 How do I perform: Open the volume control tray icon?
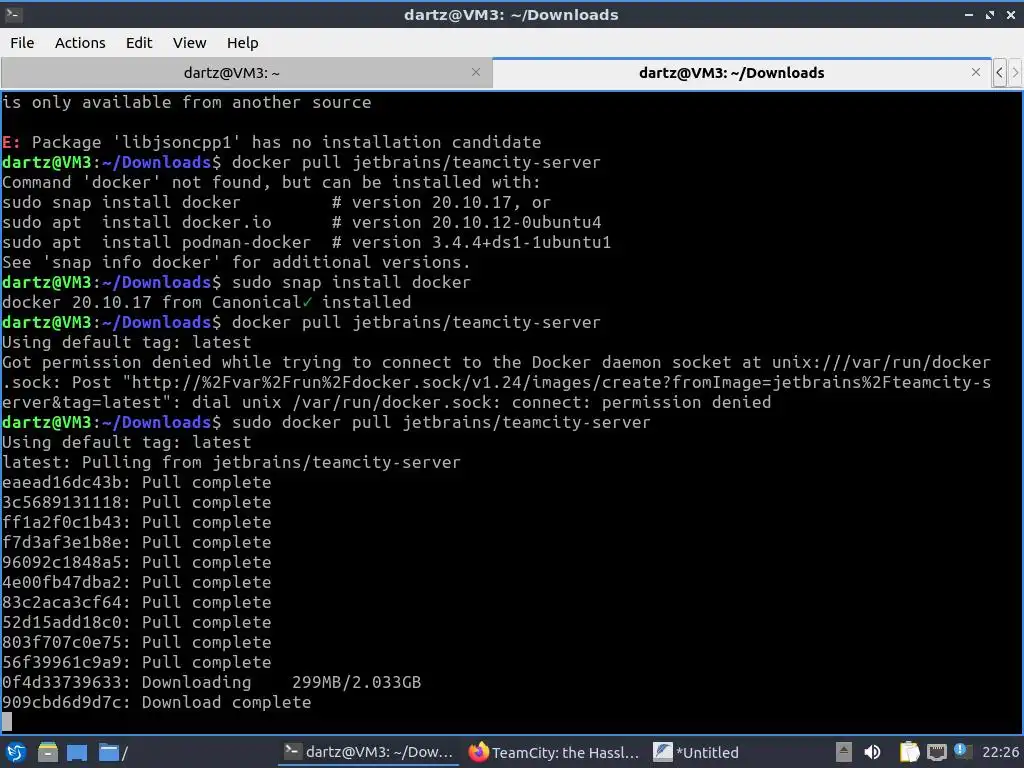872,752
